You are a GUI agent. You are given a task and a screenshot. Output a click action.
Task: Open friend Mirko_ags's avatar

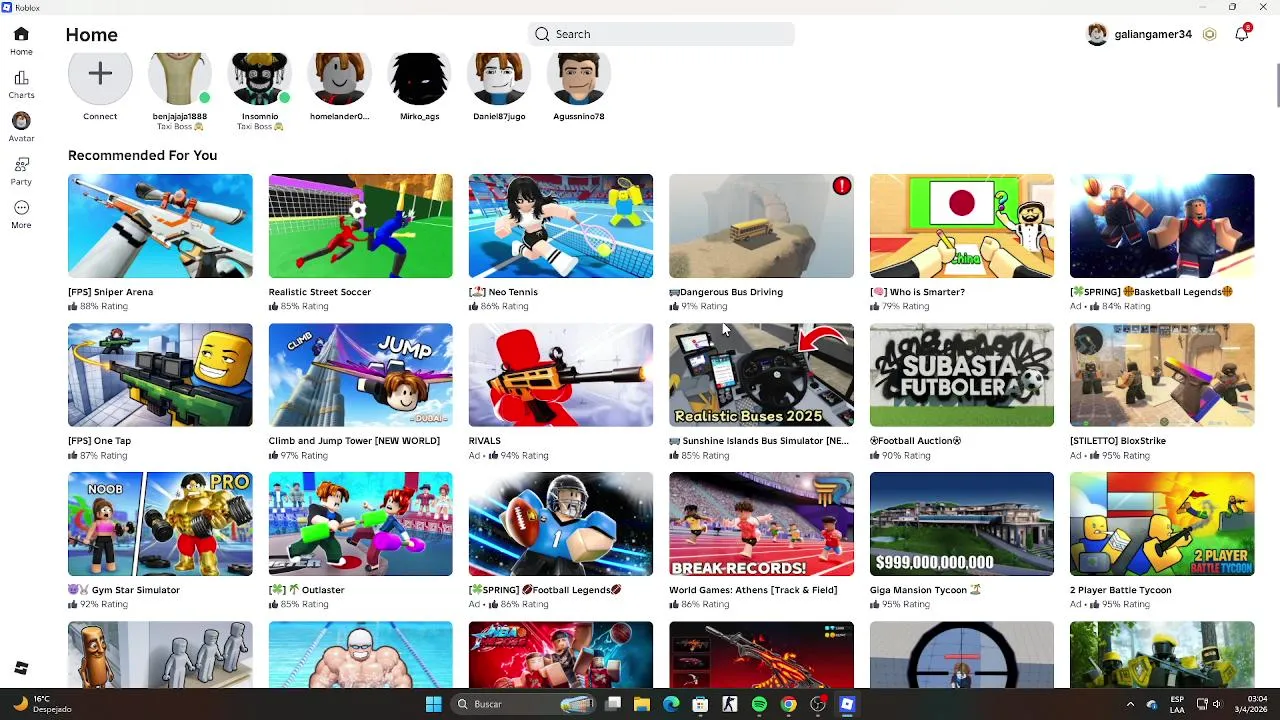point(419,78)
